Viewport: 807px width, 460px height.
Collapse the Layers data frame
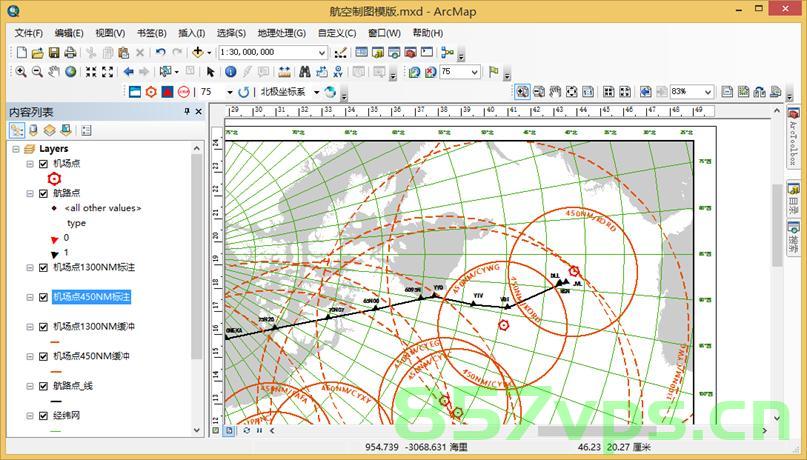16,149
